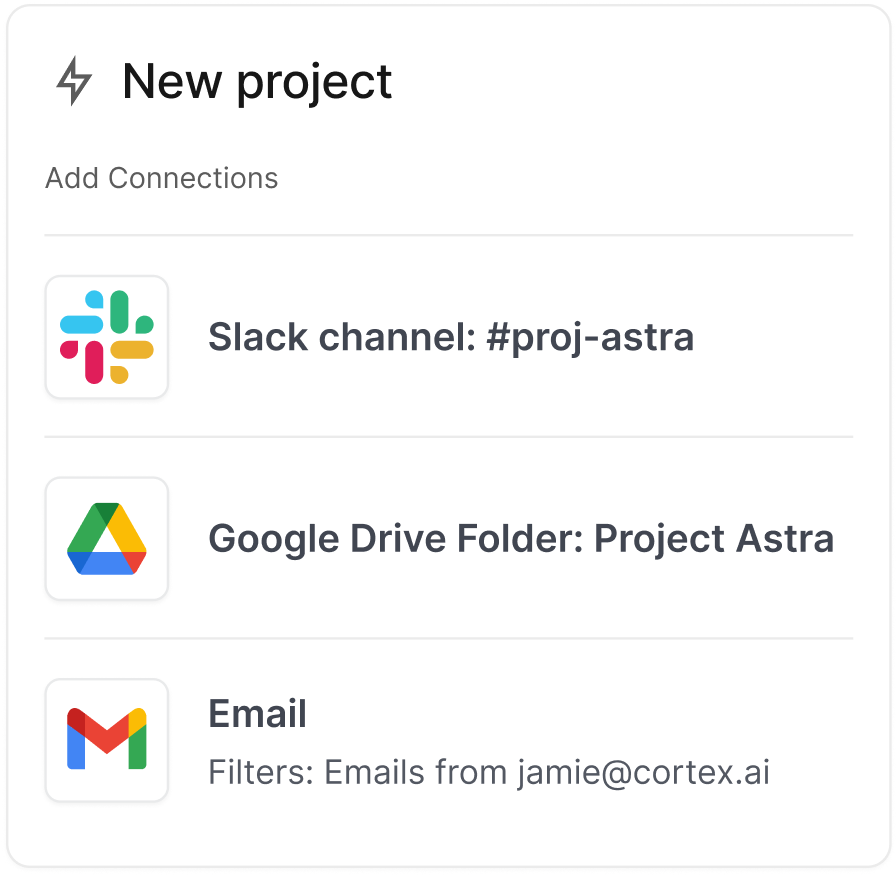896x875 pixels.
Task: Open the Google Drive logo icon
Action: pos(107,539)
